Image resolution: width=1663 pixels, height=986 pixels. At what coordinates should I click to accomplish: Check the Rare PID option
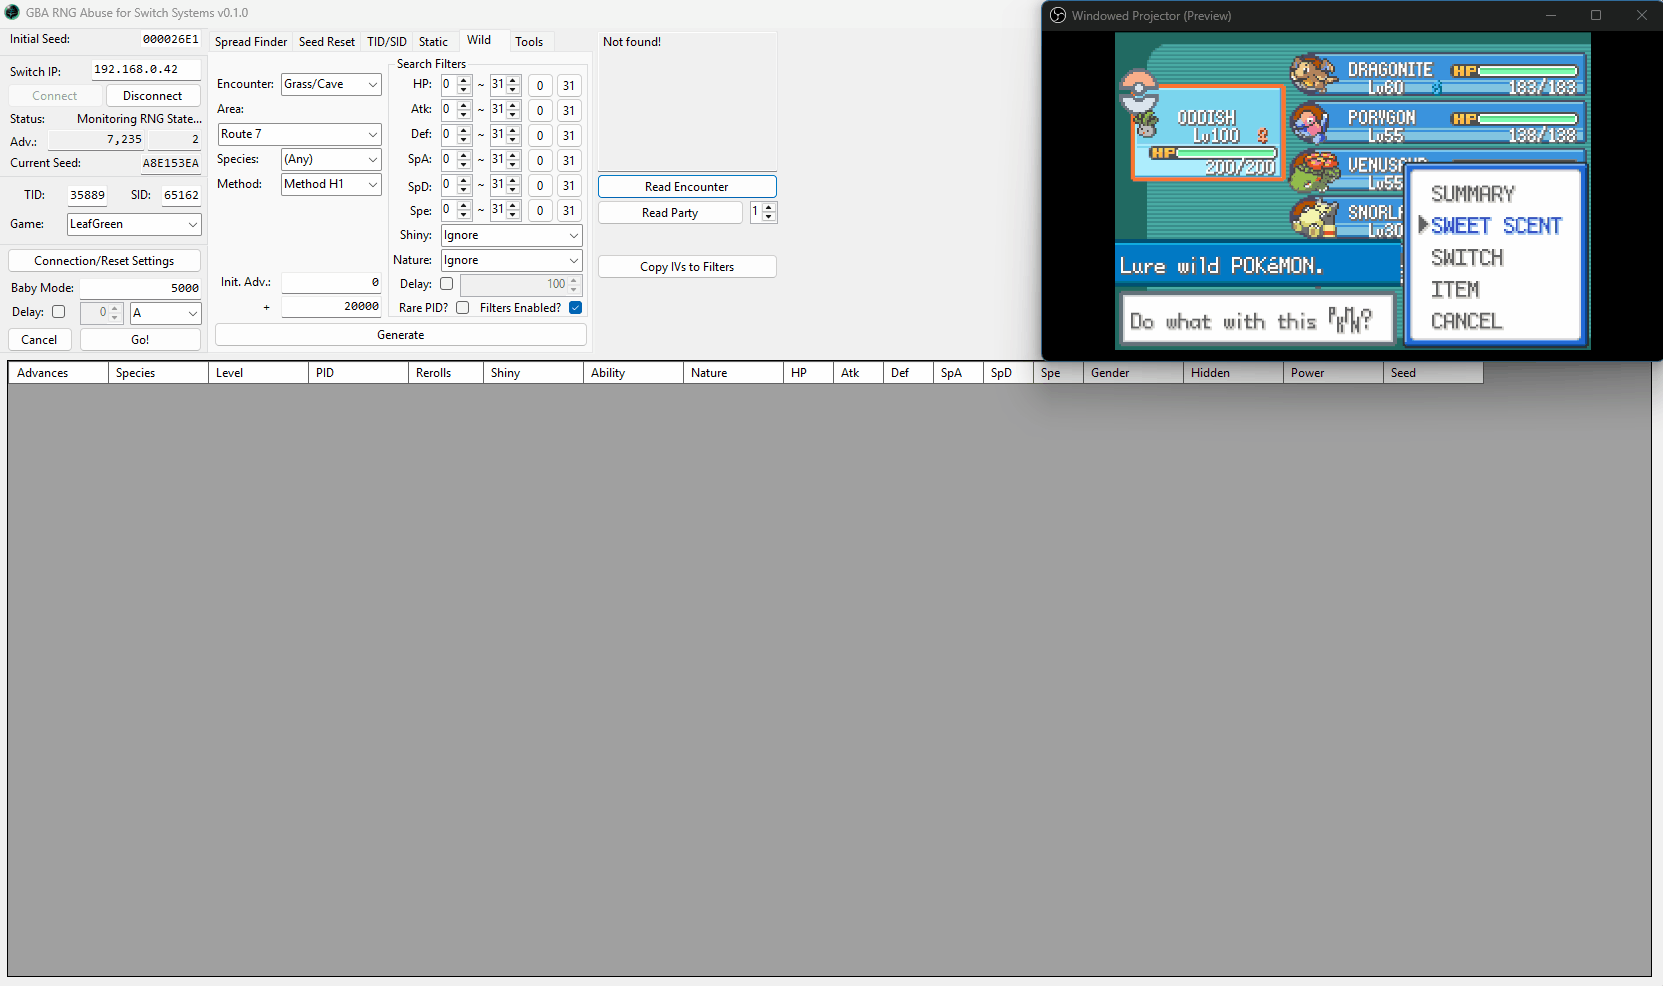463,308
